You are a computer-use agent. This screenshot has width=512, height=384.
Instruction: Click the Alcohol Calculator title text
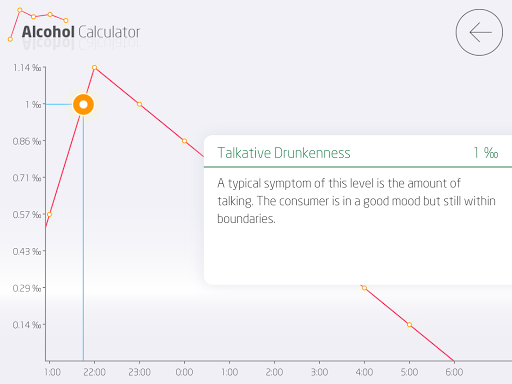(81, 32)
